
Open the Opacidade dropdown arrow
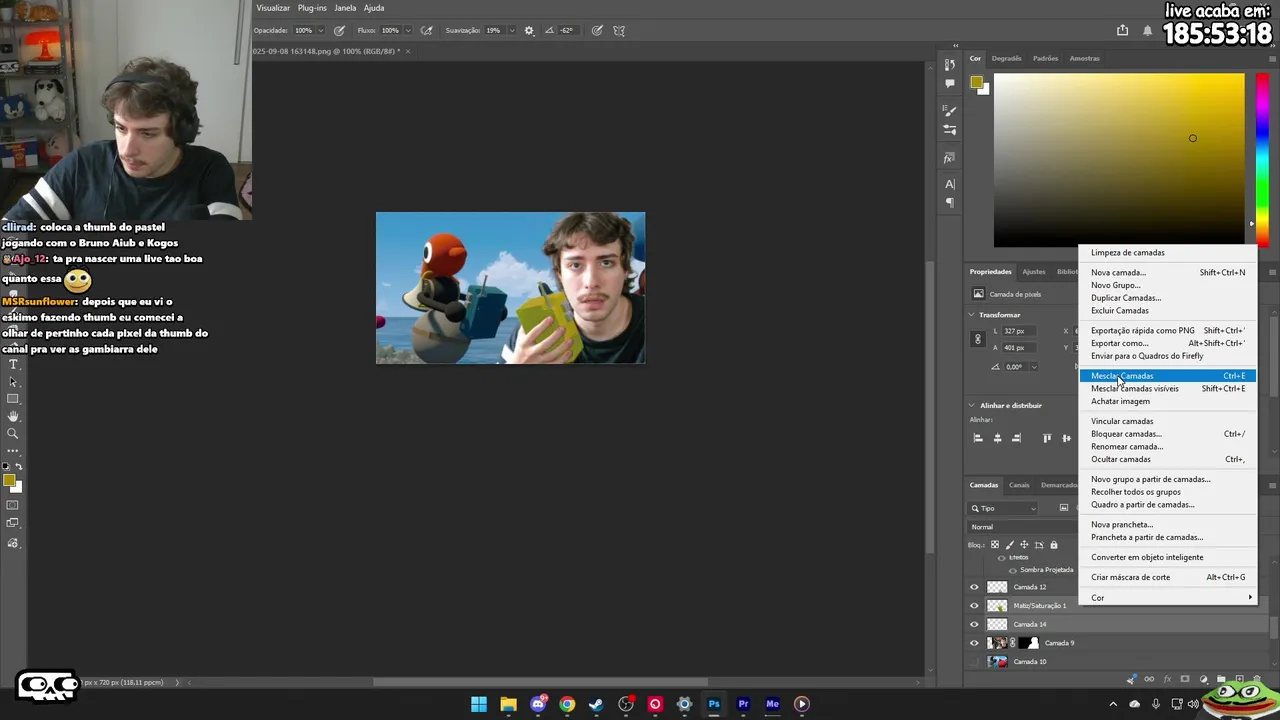coord(321,30)
